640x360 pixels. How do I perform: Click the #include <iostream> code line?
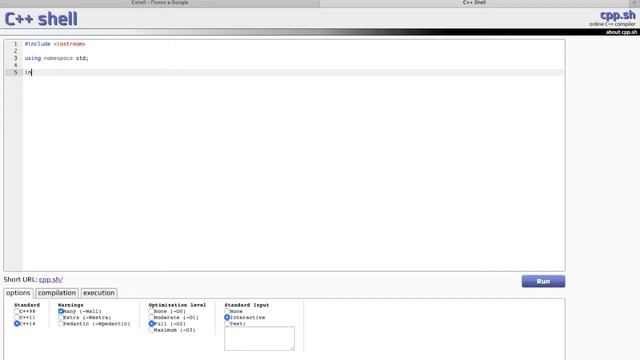coord(55,44)
